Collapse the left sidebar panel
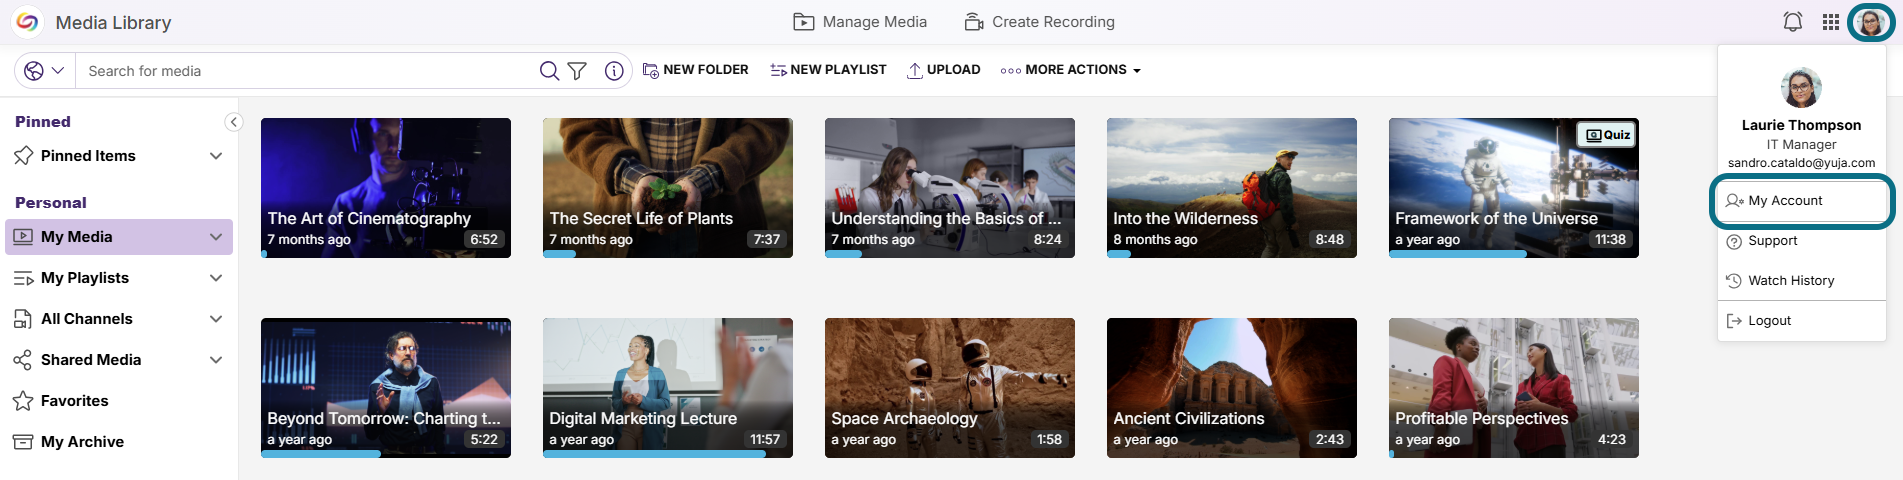 coord(234,122)
